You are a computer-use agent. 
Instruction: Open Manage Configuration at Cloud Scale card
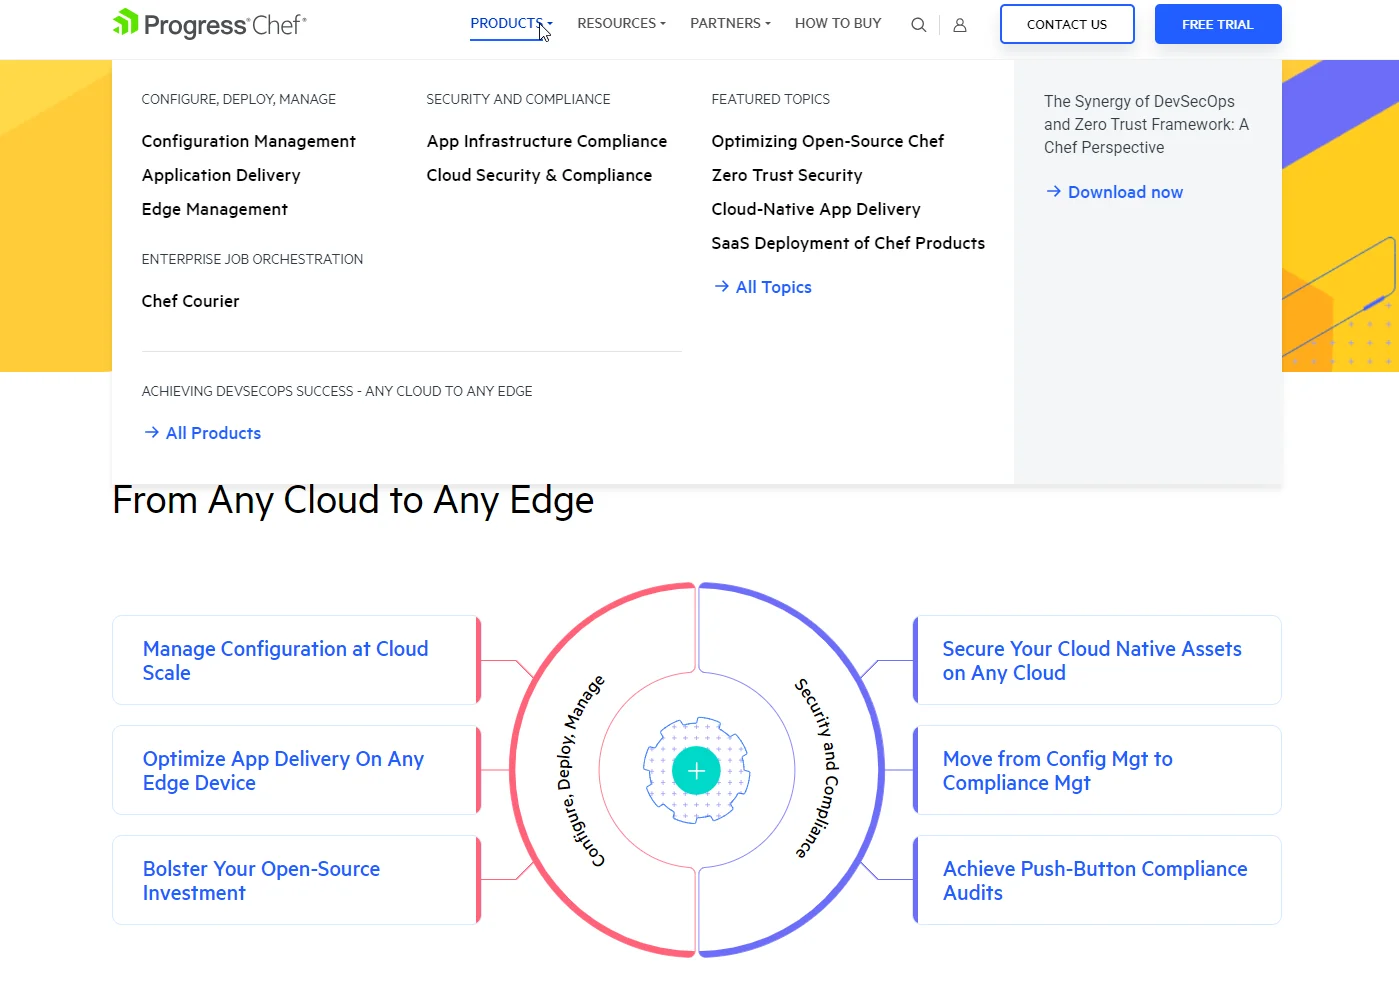point(296,660)
